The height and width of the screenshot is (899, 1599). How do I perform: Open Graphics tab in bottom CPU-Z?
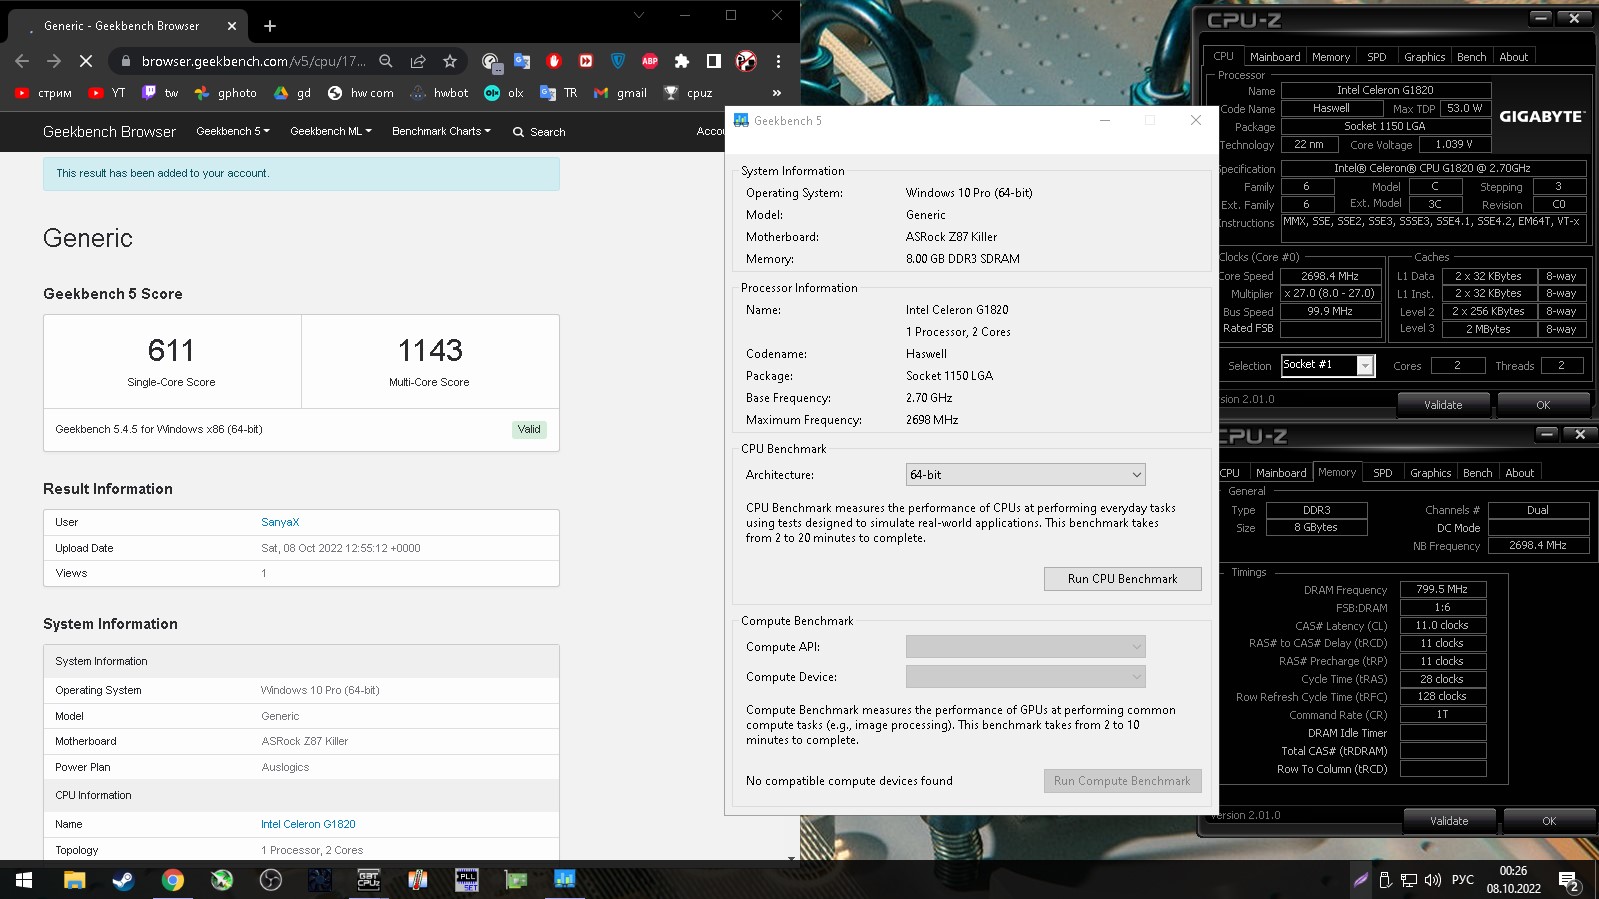1430,473
